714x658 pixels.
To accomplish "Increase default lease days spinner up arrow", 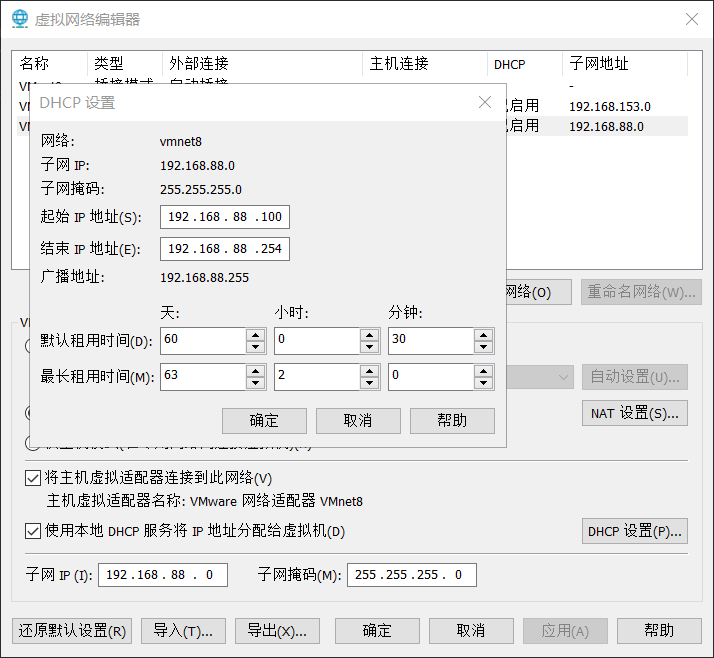I will point(255,334).
